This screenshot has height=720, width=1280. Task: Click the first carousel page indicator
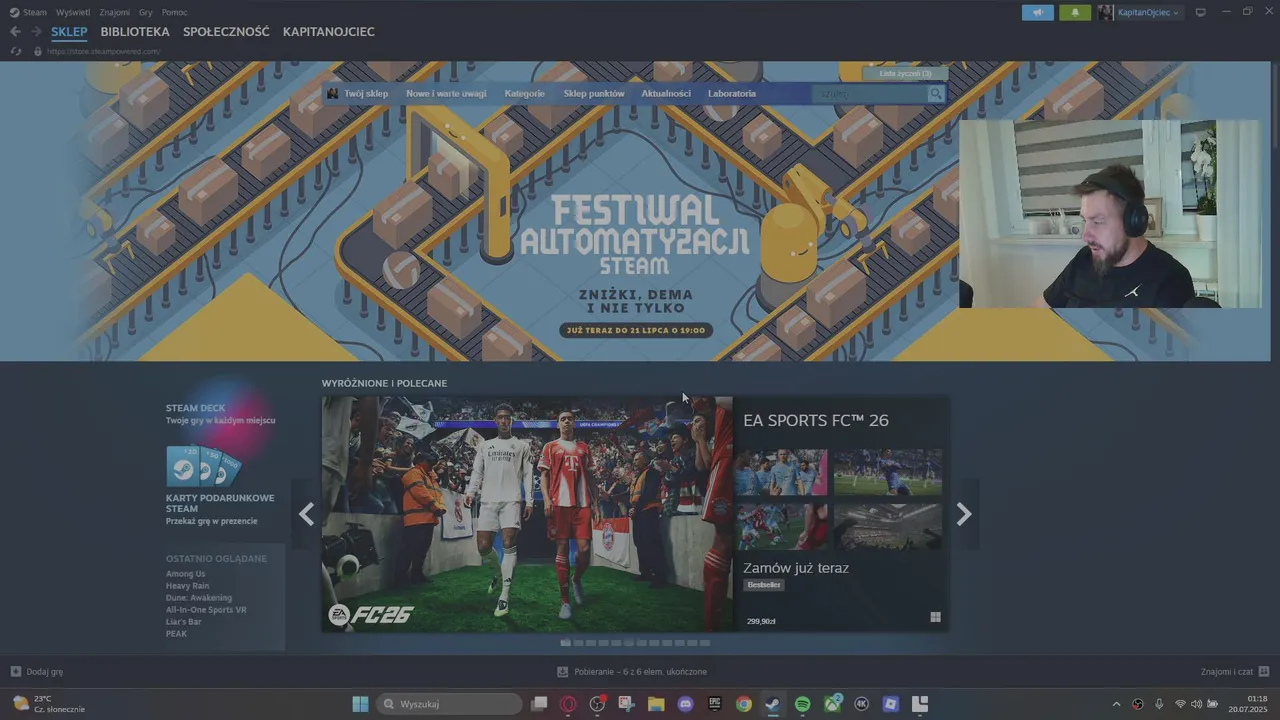[x=566, y=643]
